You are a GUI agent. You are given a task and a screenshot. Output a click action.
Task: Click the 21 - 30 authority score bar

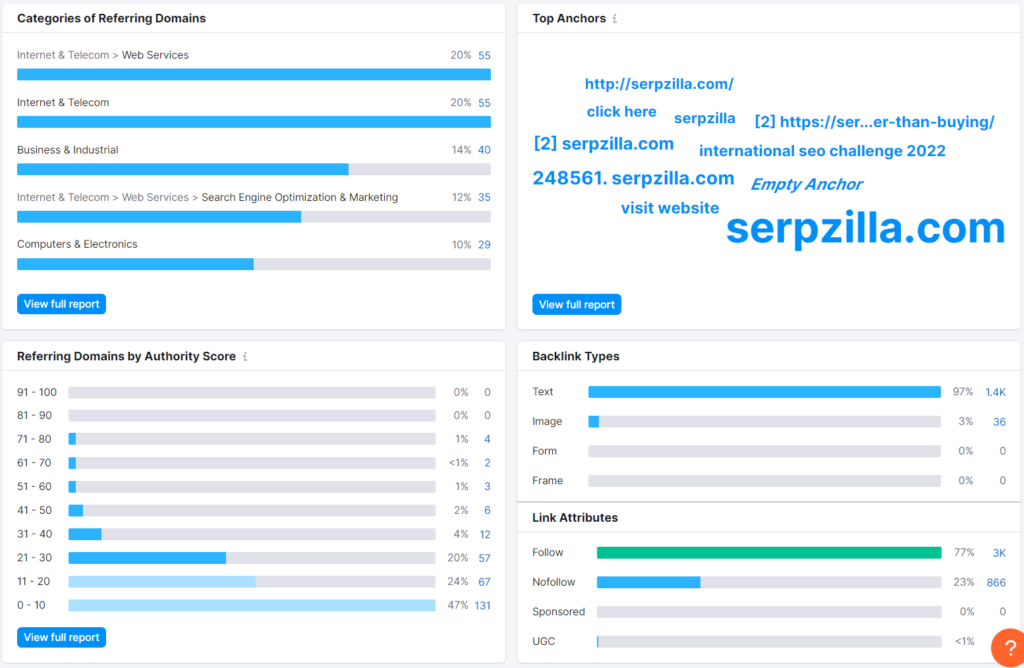coord(252,558)
